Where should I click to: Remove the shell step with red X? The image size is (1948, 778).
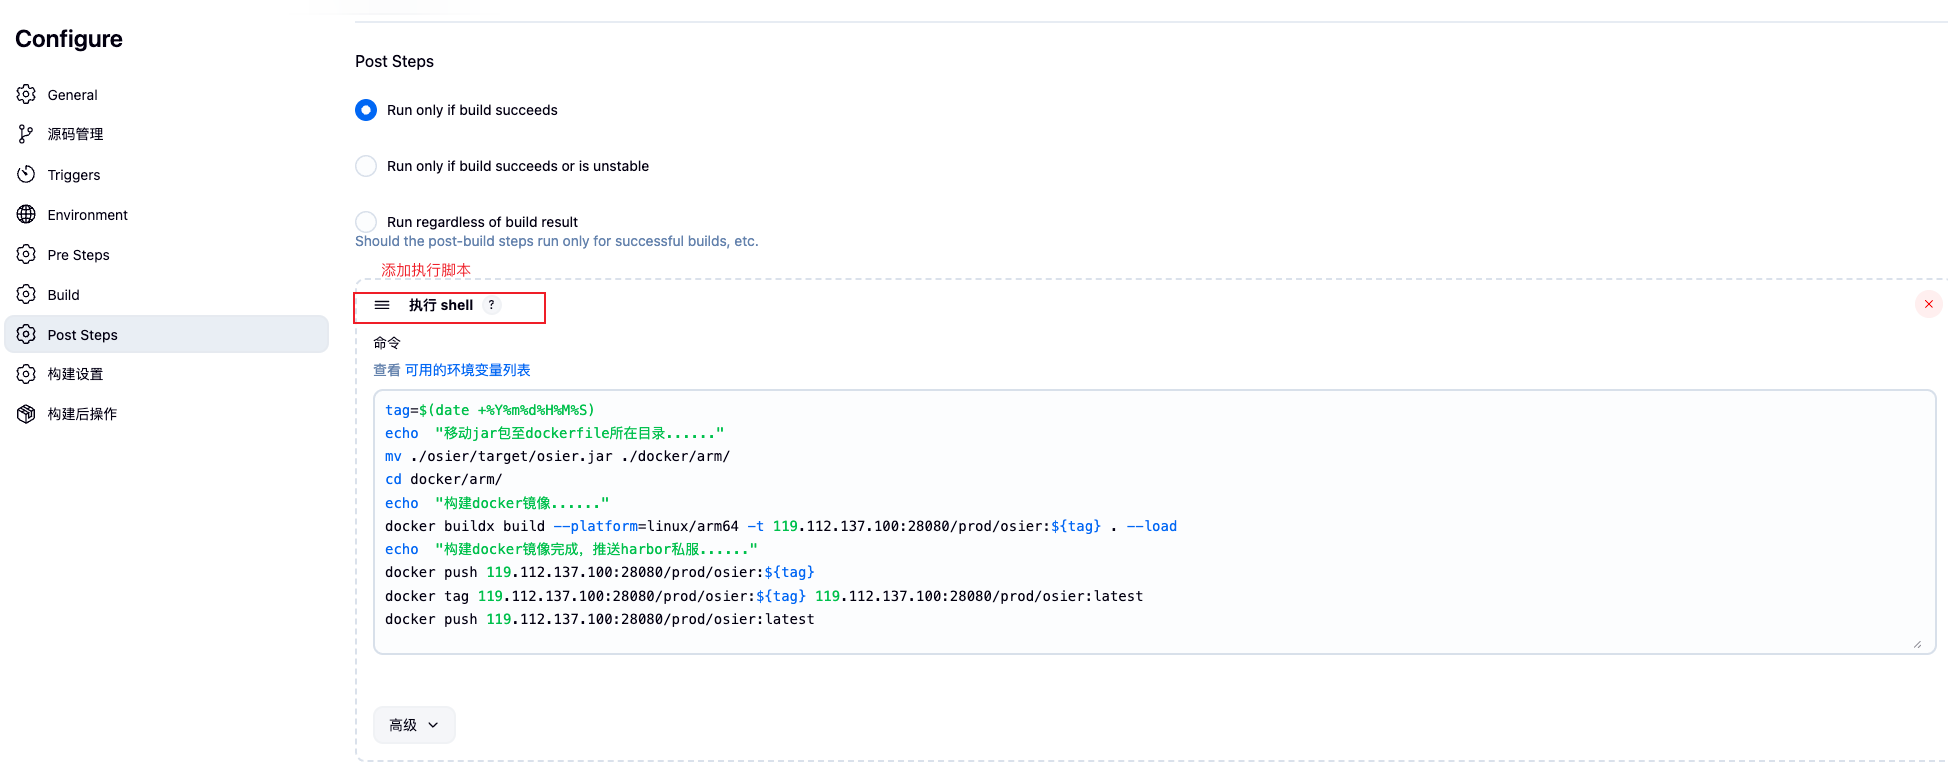point(1928,304)
